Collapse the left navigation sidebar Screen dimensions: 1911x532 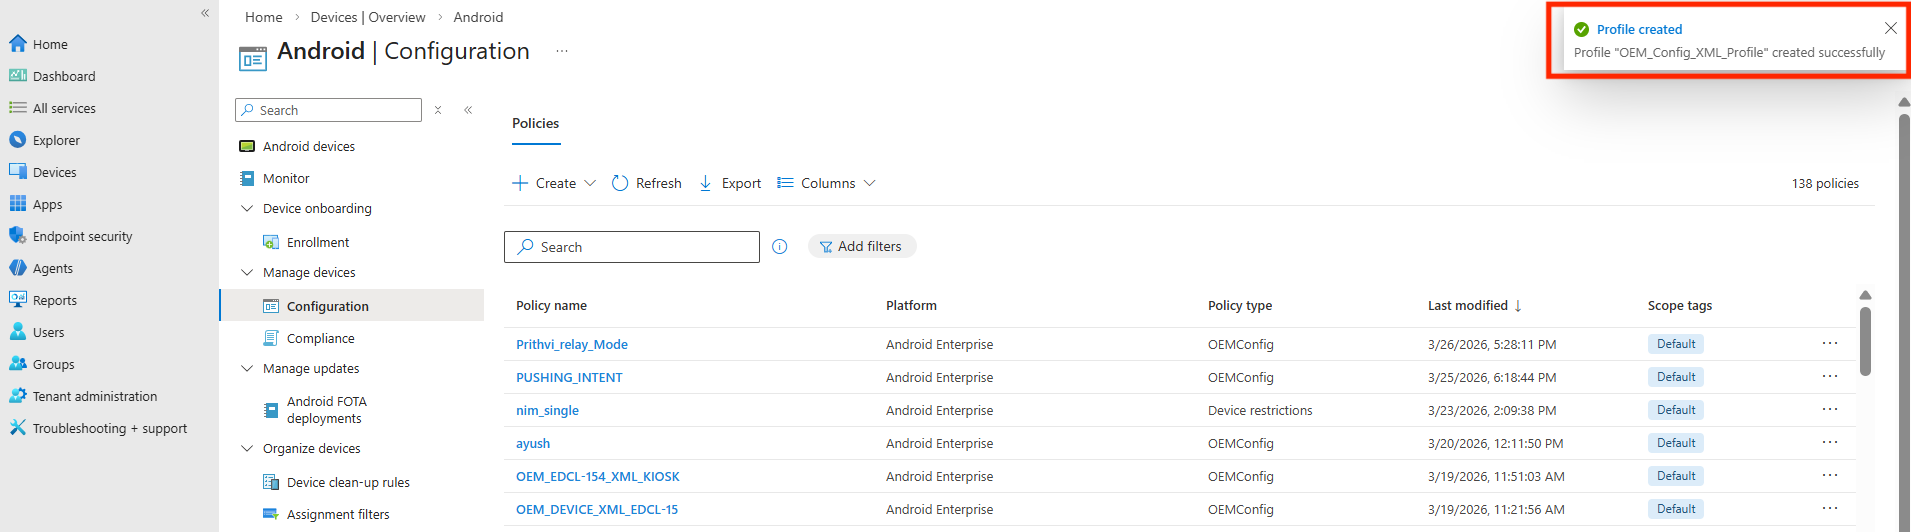pyautogui.click(x=205, y=13)
